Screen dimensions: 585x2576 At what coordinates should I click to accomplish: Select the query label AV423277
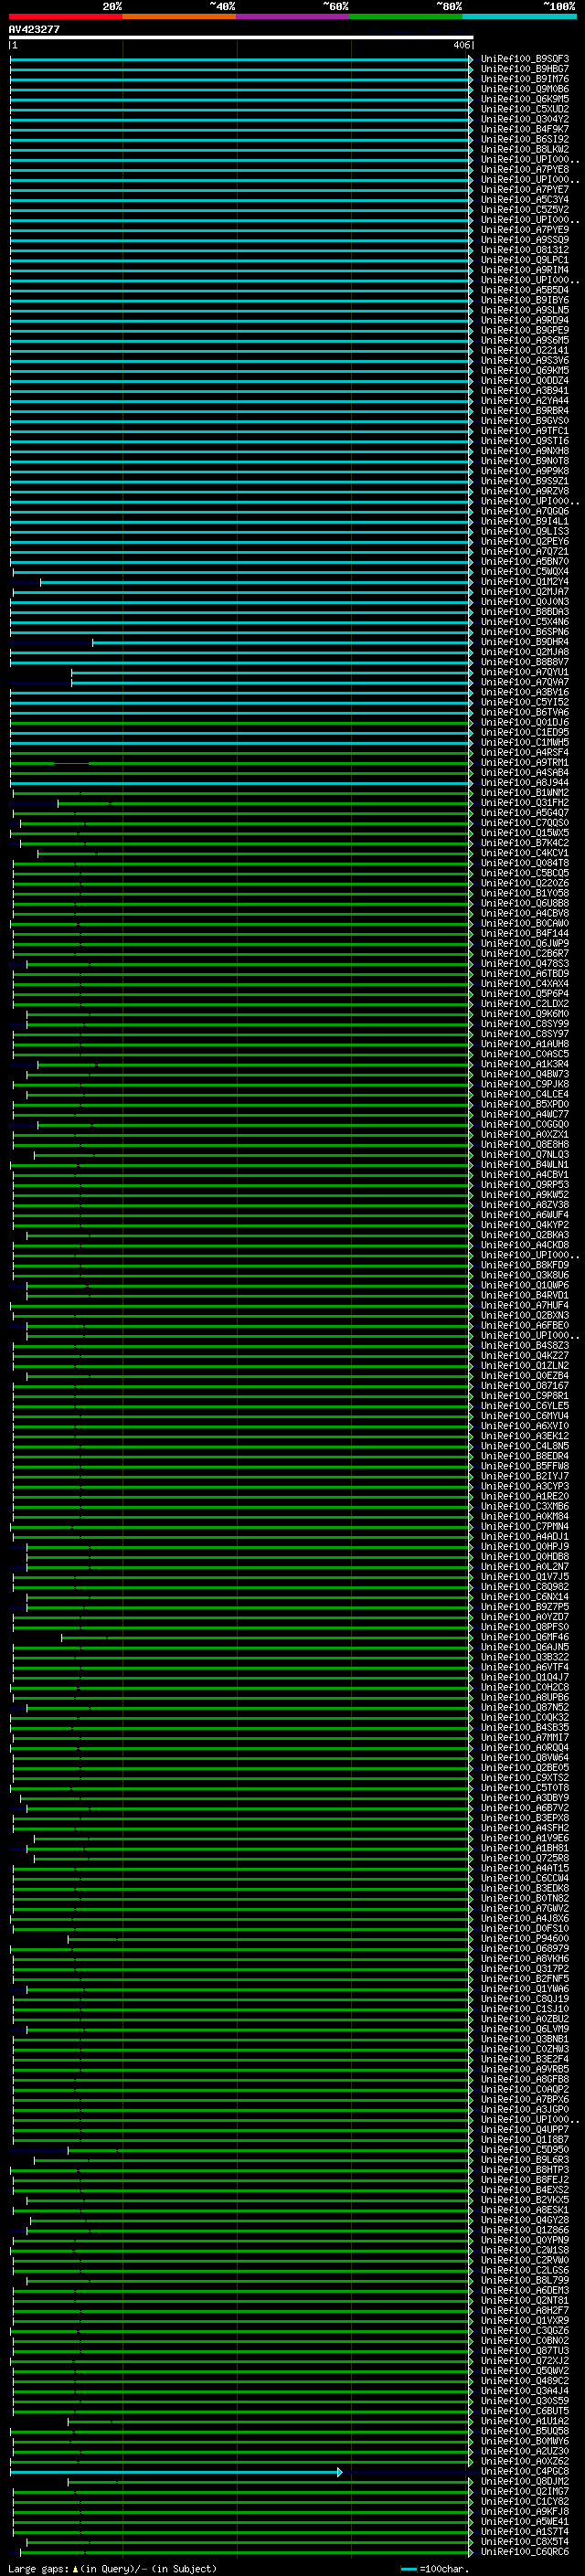[34, 29]
